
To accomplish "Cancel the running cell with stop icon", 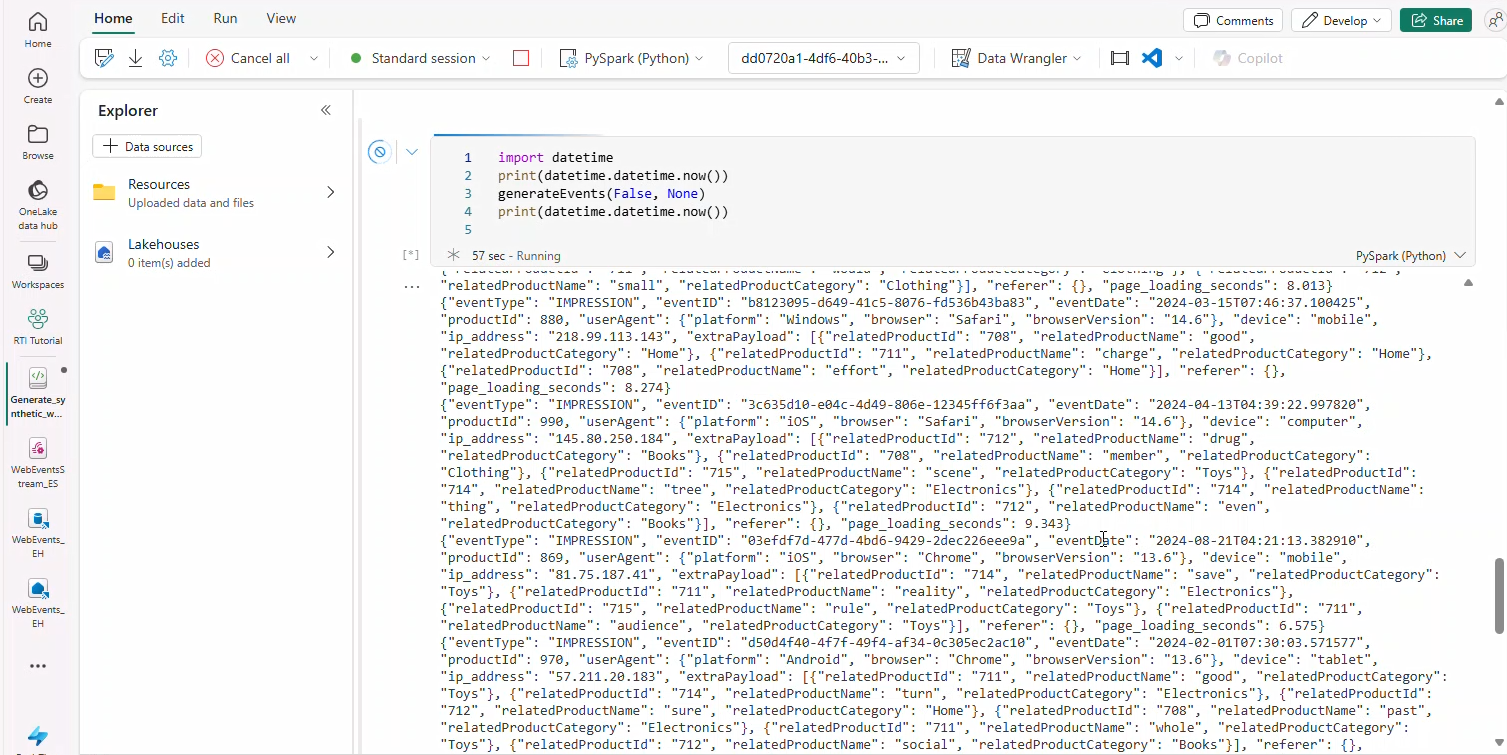I will 379,152.
